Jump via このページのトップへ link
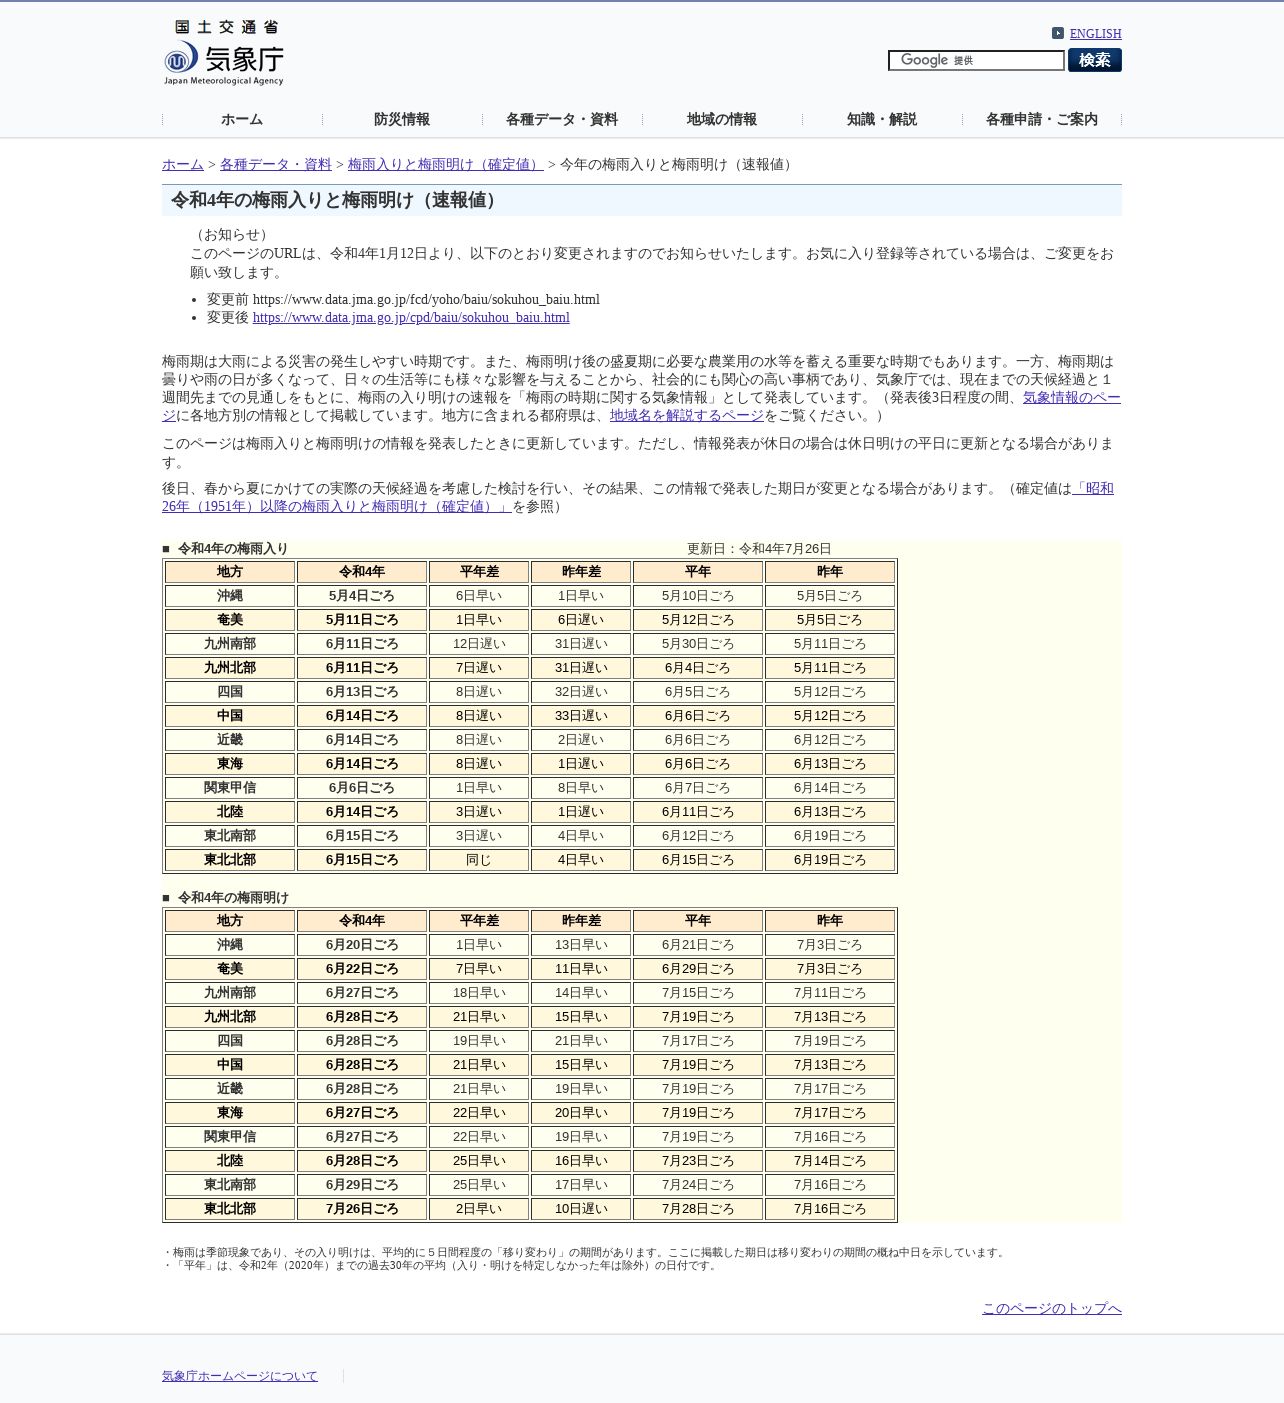Viewport: 1284px width, 1403px height. click(1052, 1308)
